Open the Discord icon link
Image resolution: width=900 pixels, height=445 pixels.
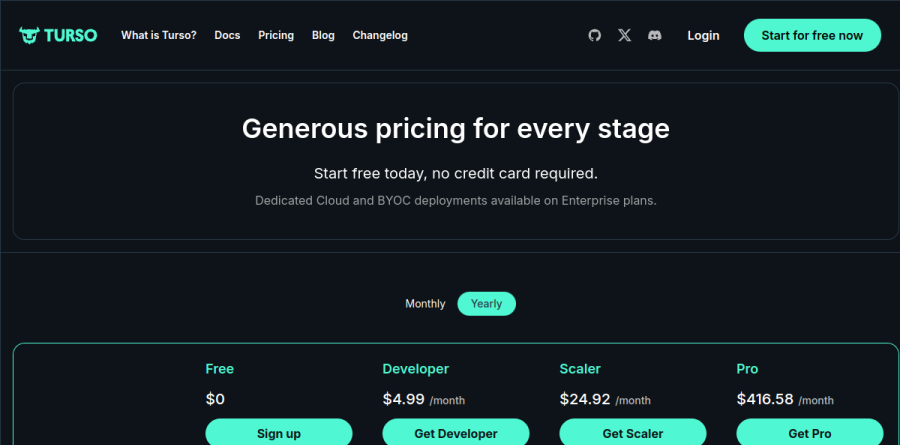(654, 35)
